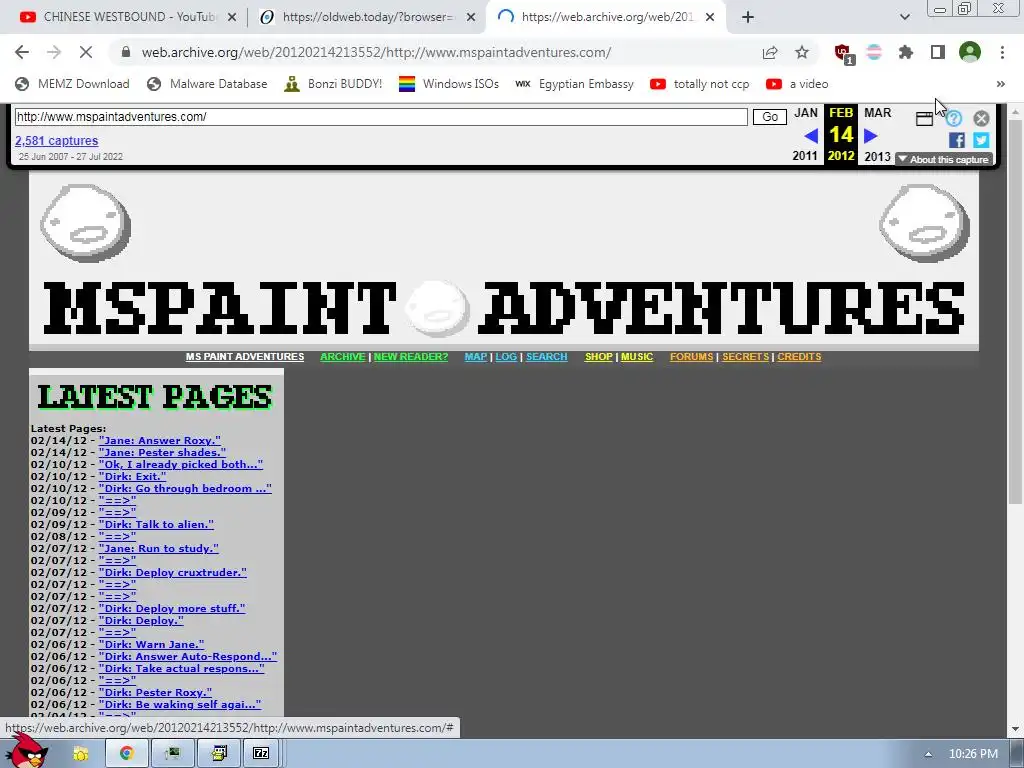The image size is (1024, 768).
Task: Open "Jane: Answer Roxy." page link
Action: tap(160, 441)
